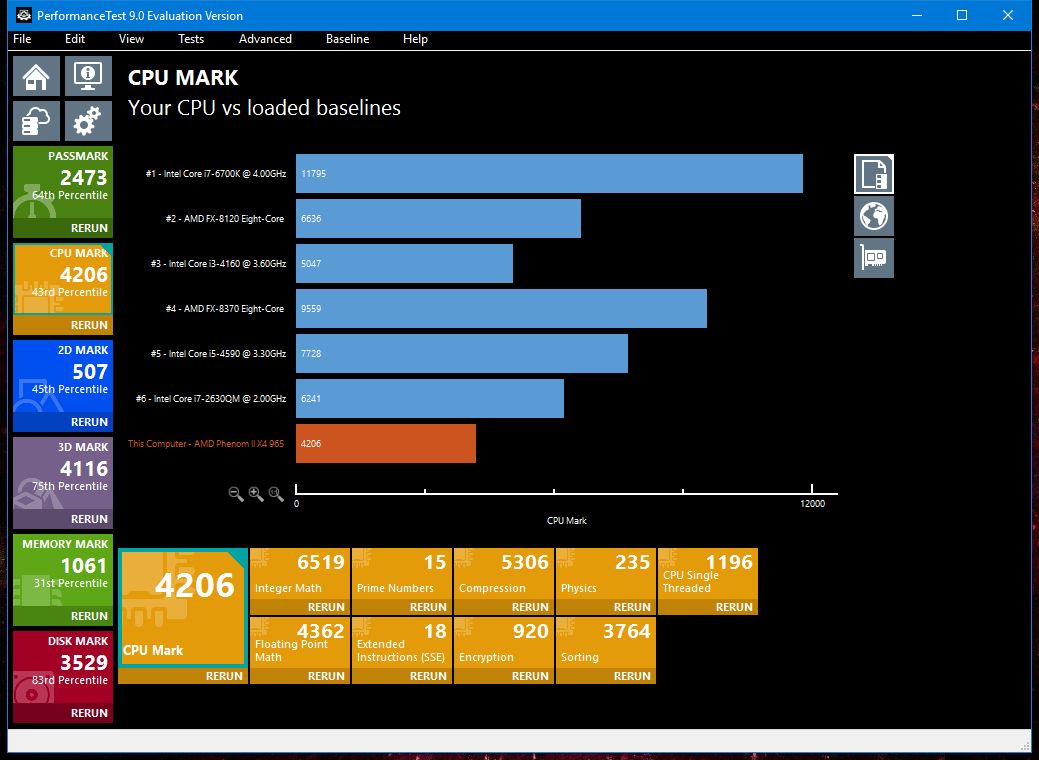The image size is (1039, 760).
Task: Rerun the Encryption test
Action: tap(504, 676)
